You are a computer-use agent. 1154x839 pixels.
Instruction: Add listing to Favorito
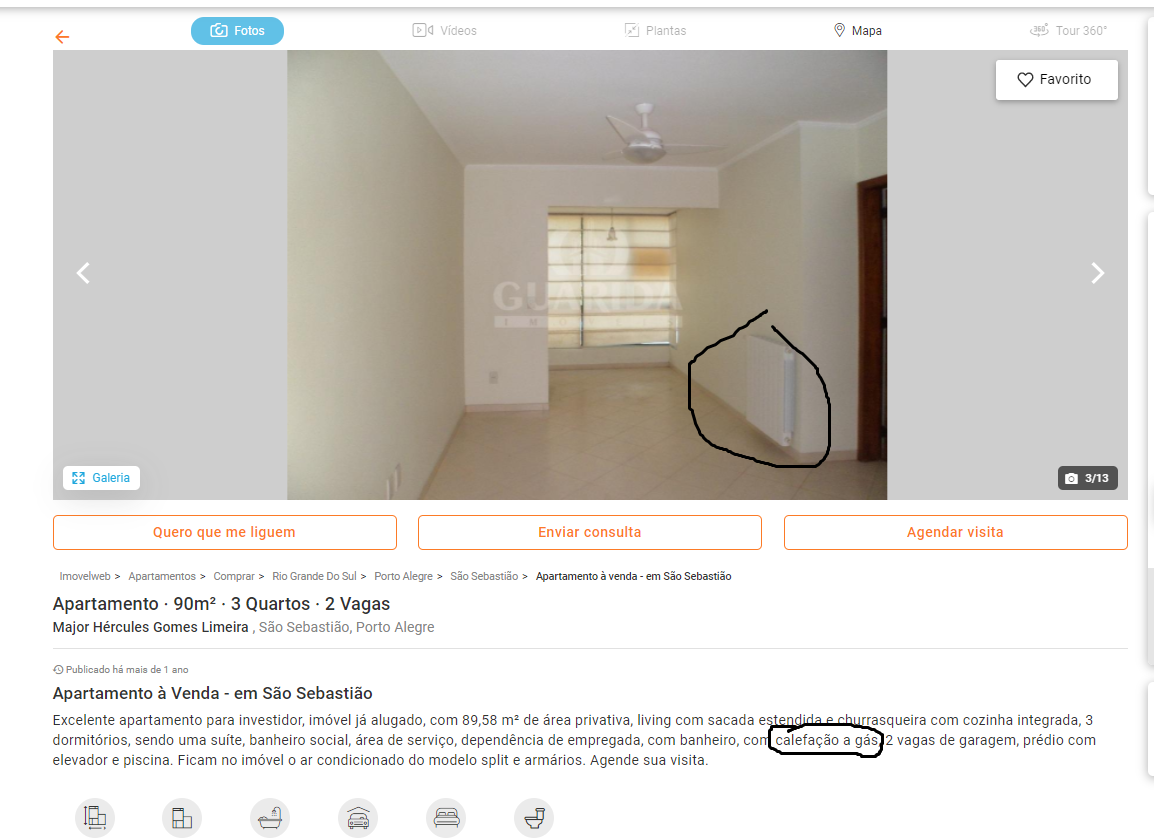[1056, 79]
